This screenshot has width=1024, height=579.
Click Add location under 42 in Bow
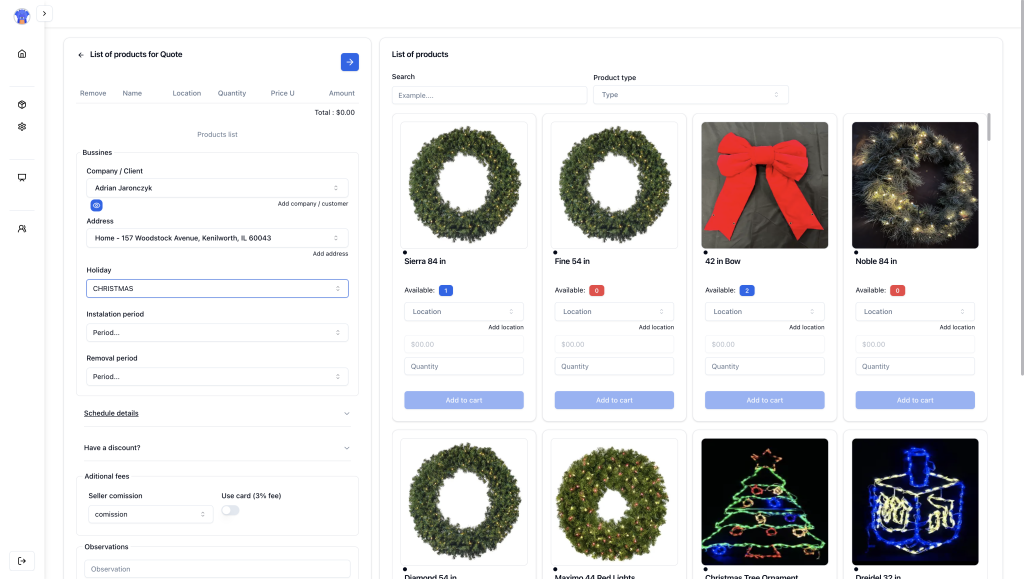tap(807, 327)
